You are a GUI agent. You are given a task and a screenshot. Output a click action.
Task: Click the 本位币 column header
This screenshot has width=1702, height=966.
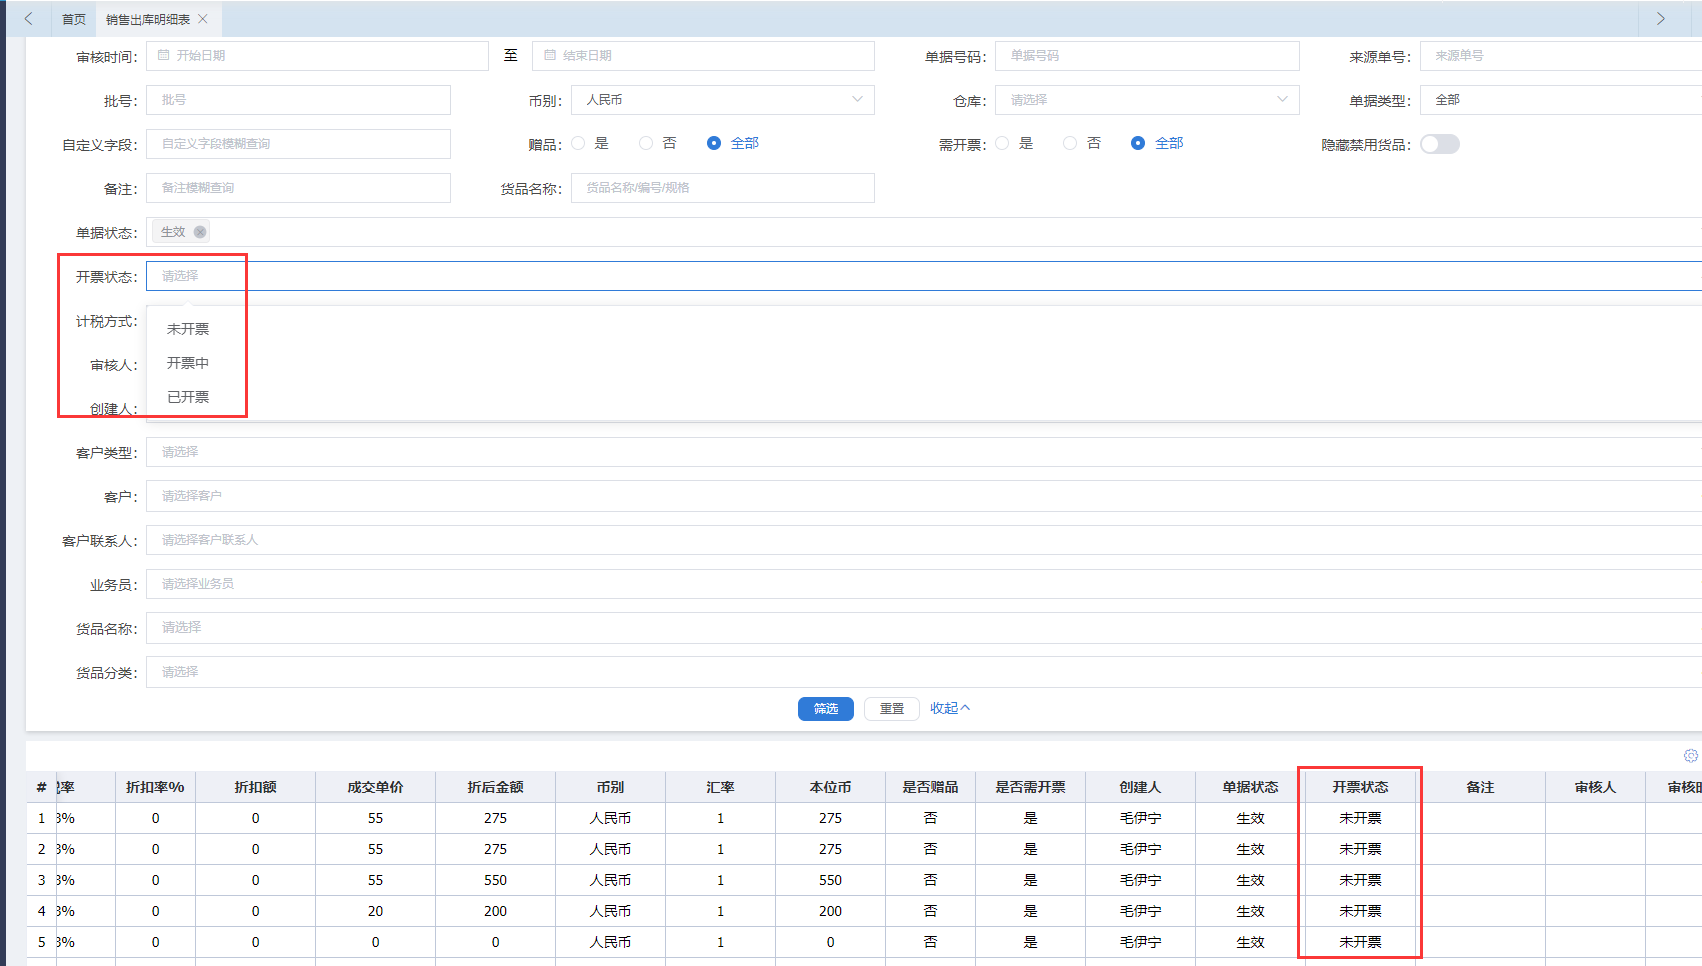tap(830, 787)
